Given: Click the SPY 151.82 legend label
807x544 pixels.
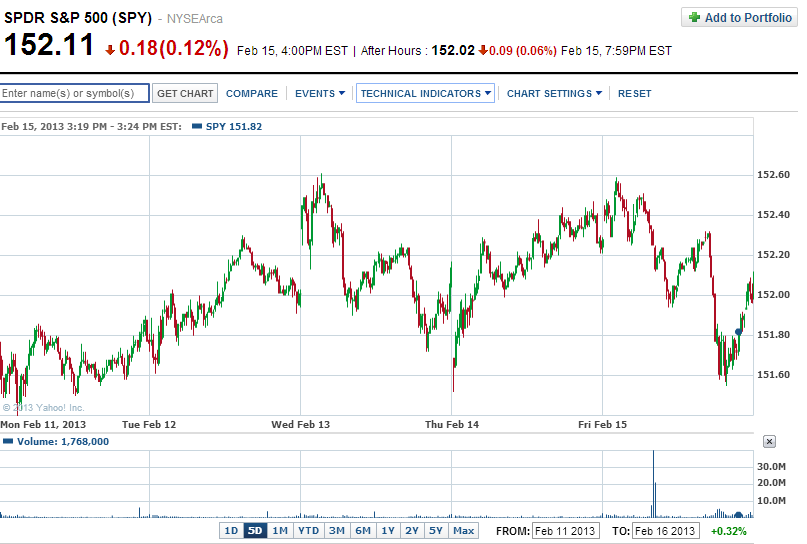Looking at the screenshot, I should coord(234,127).
